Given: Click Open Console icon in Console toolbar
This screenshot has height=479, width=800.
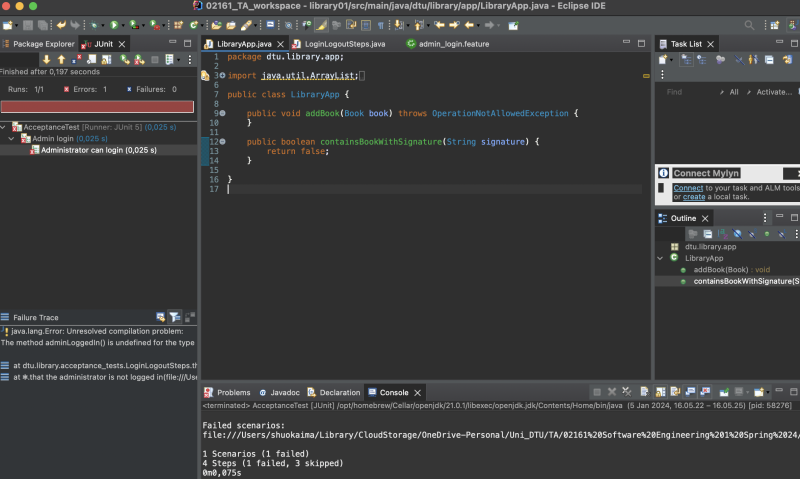Looking at the screenshot, I should (759, 392).
